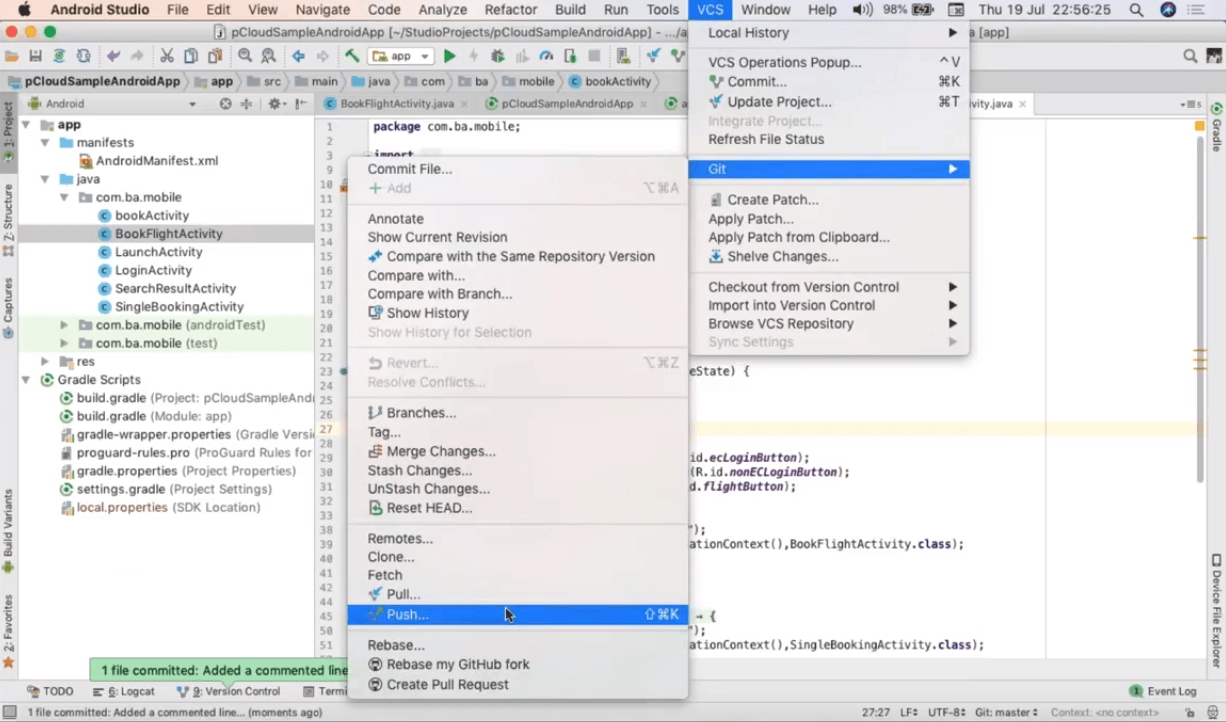The image size is (1226, 722).
Task: Select Pull... in Git submenu
Action: 518,594
